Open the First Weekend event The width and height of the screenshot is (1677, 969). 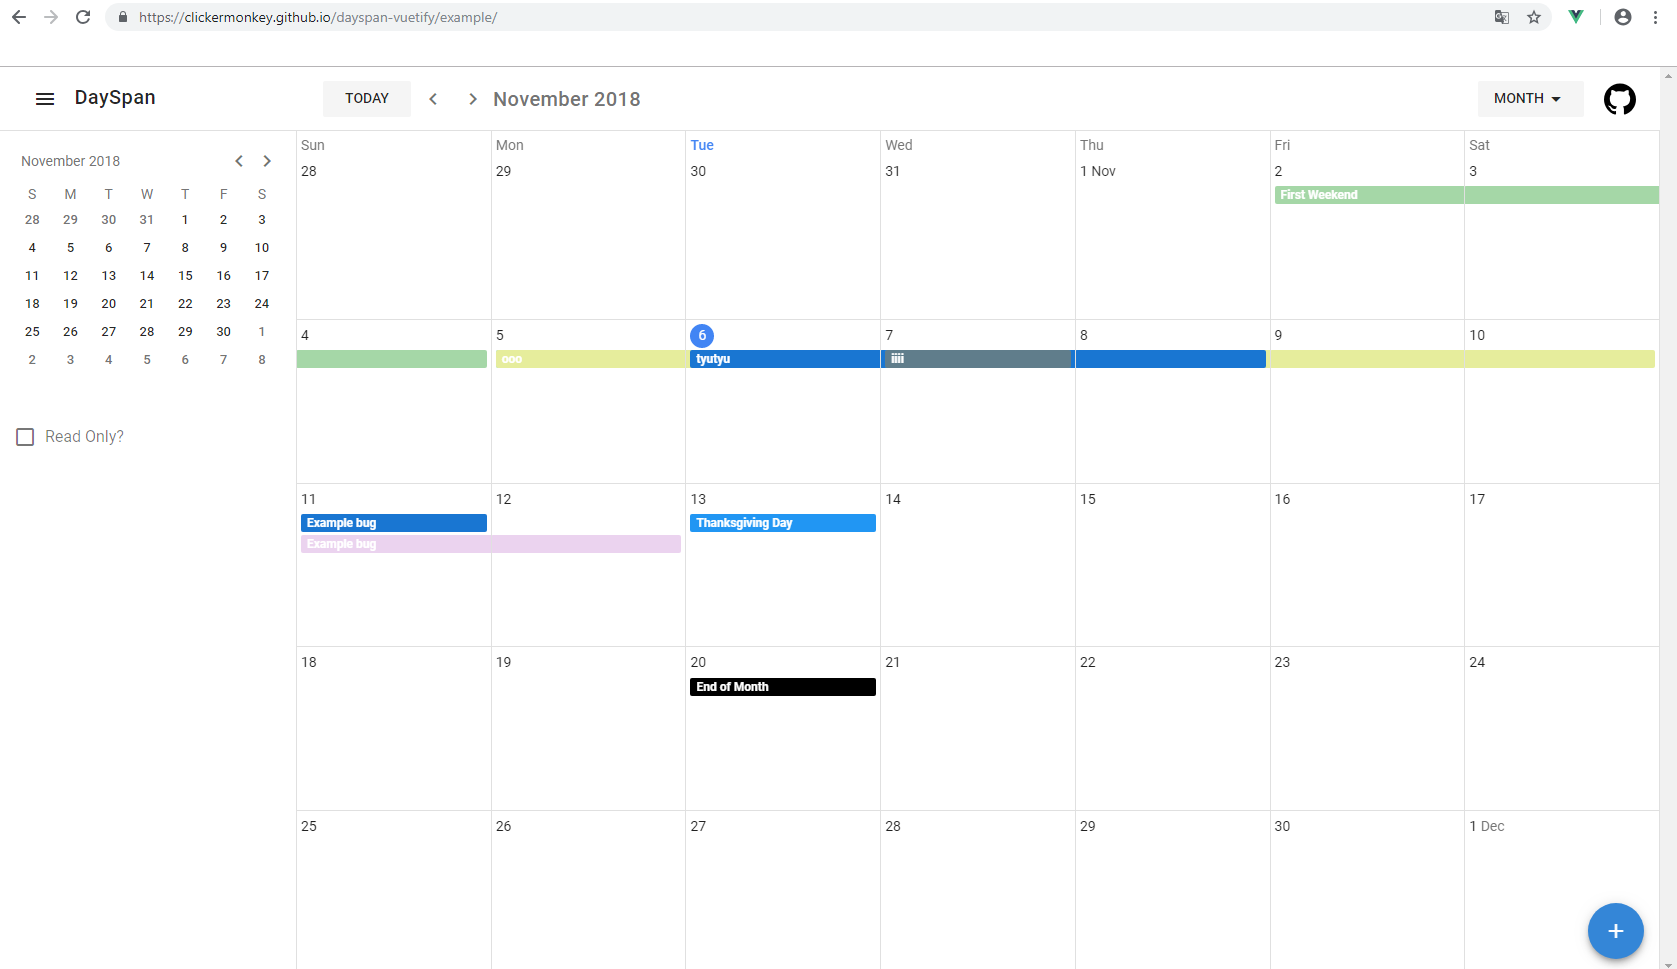coord(1368,195)
